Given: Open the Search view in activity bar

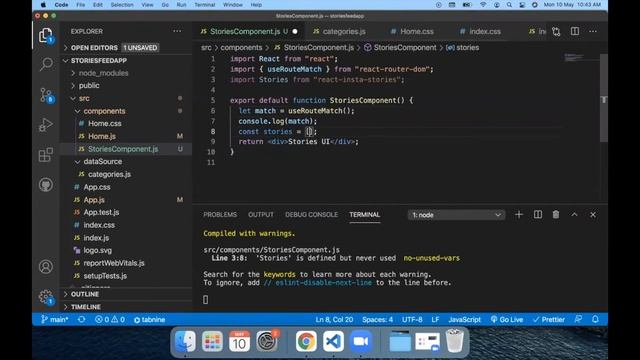Looking at the screenshot, I should tap(46, 64).
